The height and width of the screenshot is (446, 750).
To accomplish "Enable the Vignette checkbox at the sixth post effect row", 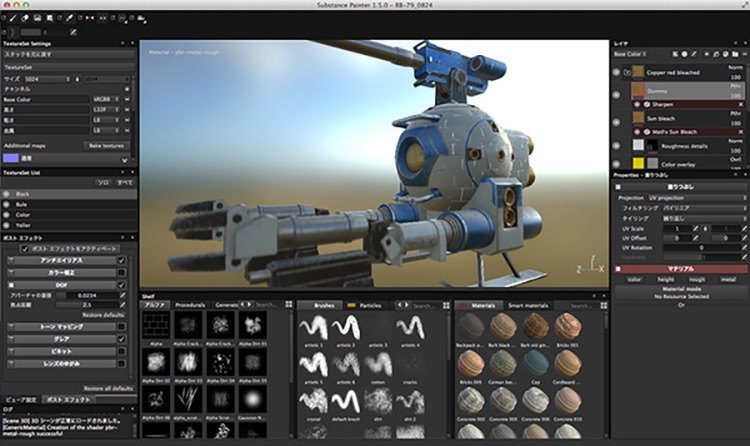I will [121, 352].
